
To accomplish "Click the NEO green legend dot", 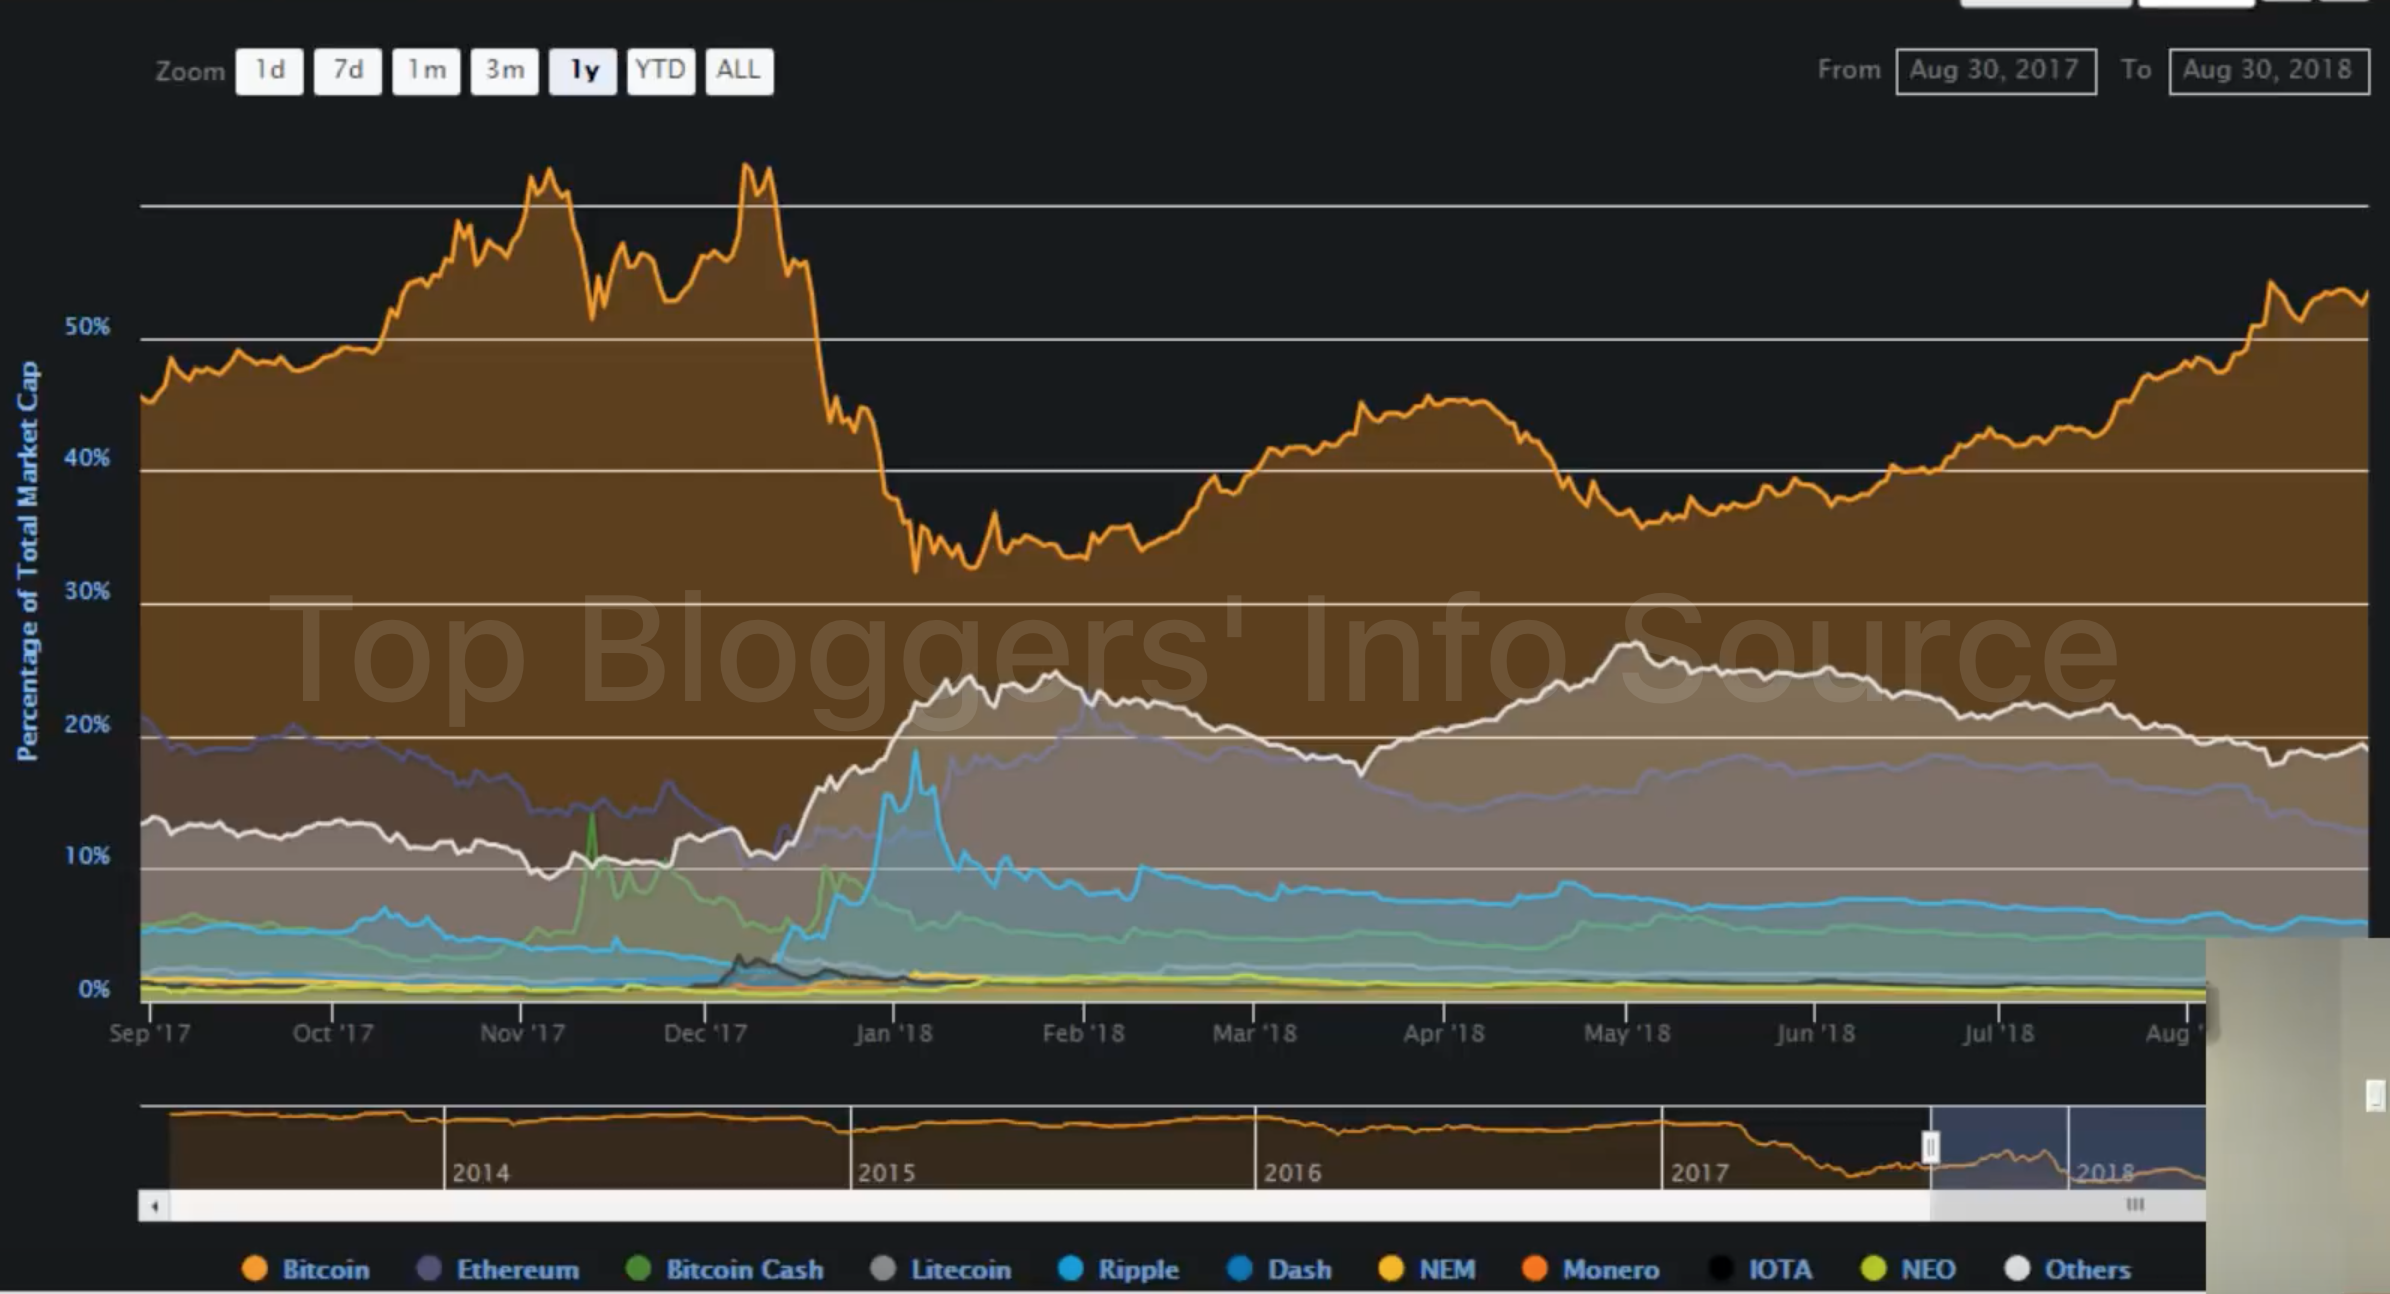I will click(x=1873, y=1269).
